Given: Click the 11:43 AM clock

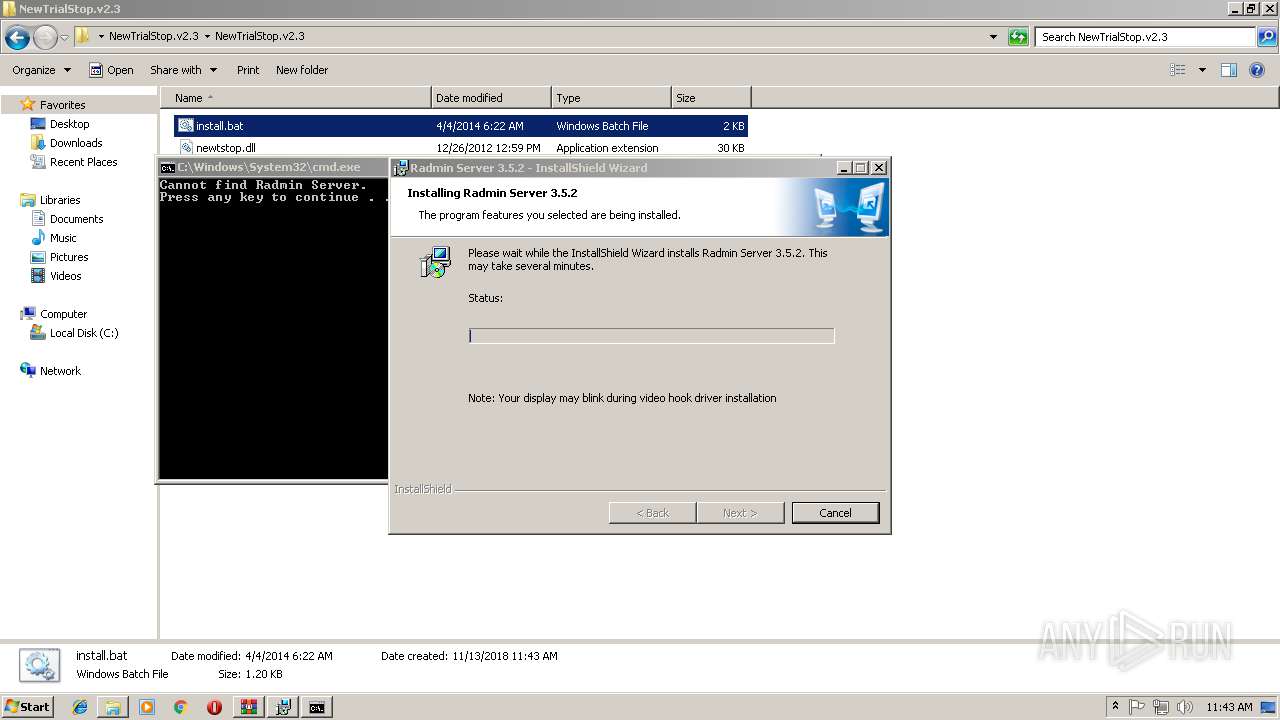Looking at the screenshot, I should pyautogui.click(x=1229, y=707).
